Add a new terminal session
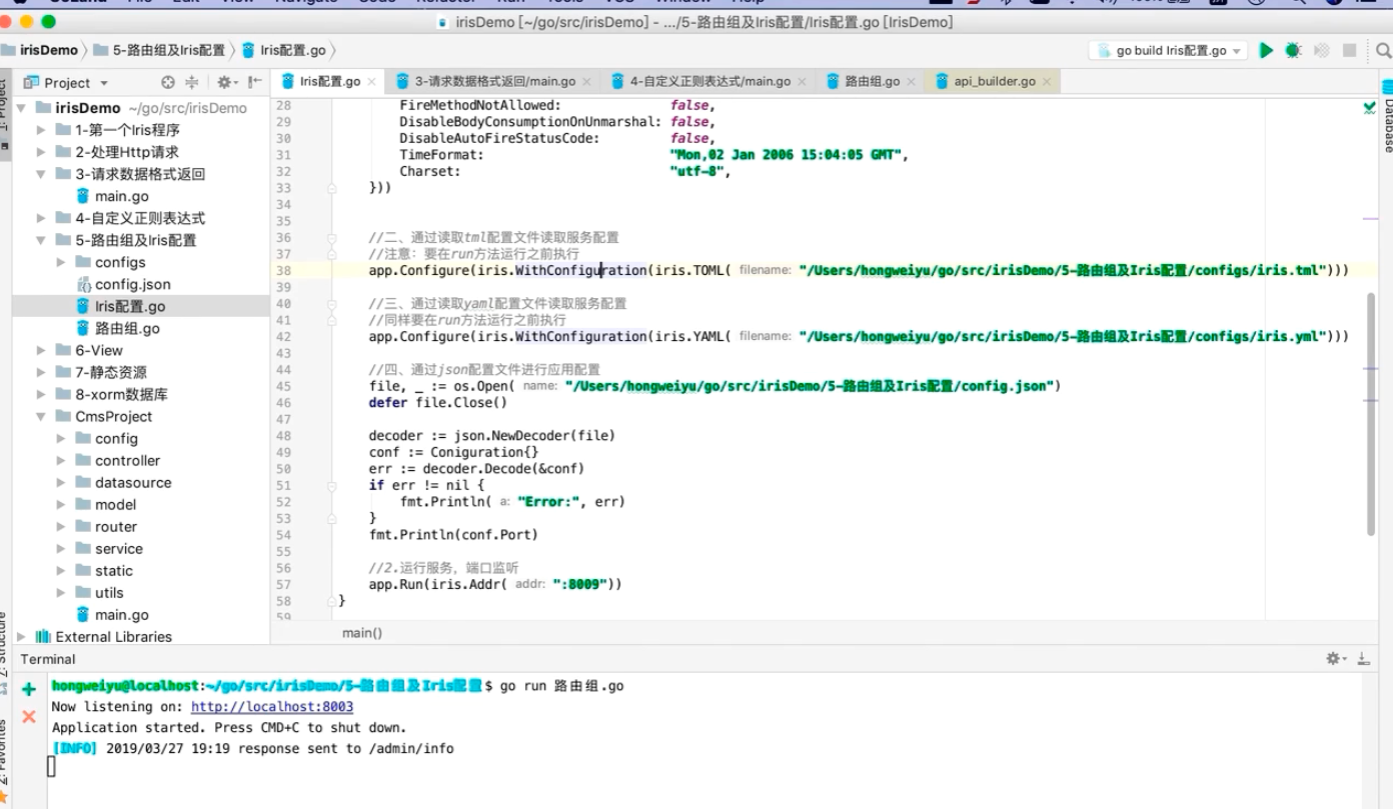Image resolution: width=1393 pixels, height=809 pixels. (29, 689)
